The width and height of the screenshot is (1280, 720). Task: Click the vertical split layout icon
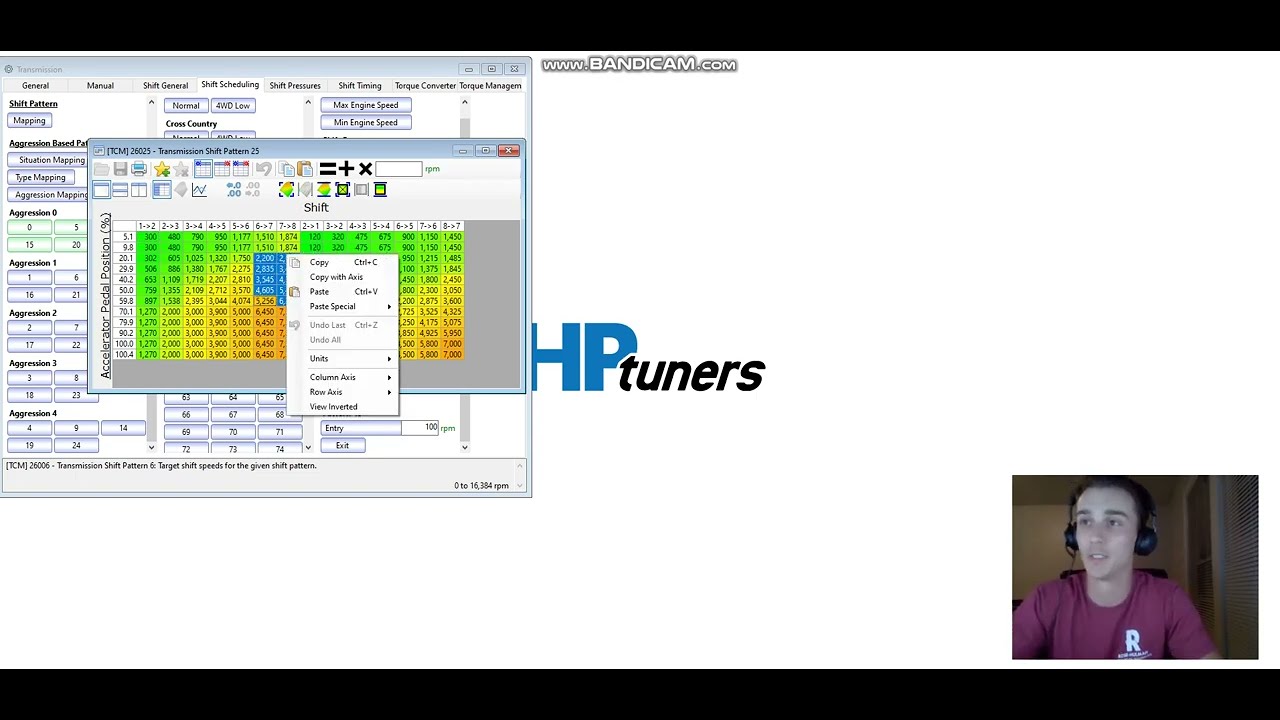(x=139, y=190)
